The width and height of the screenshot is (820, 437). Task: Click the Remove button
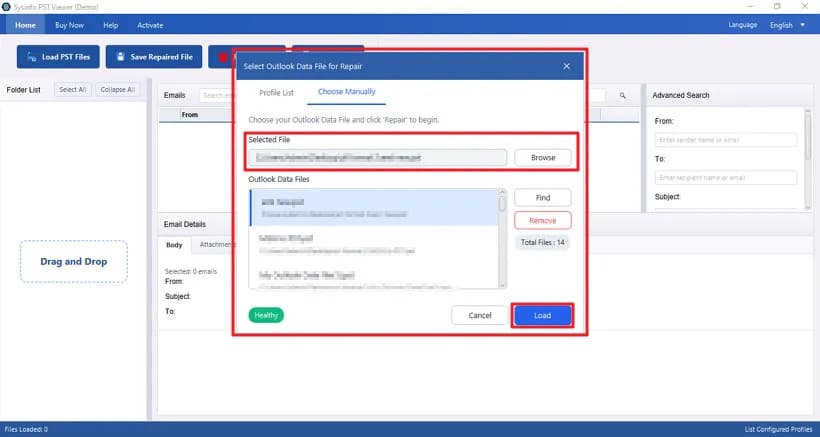[543, 221]
